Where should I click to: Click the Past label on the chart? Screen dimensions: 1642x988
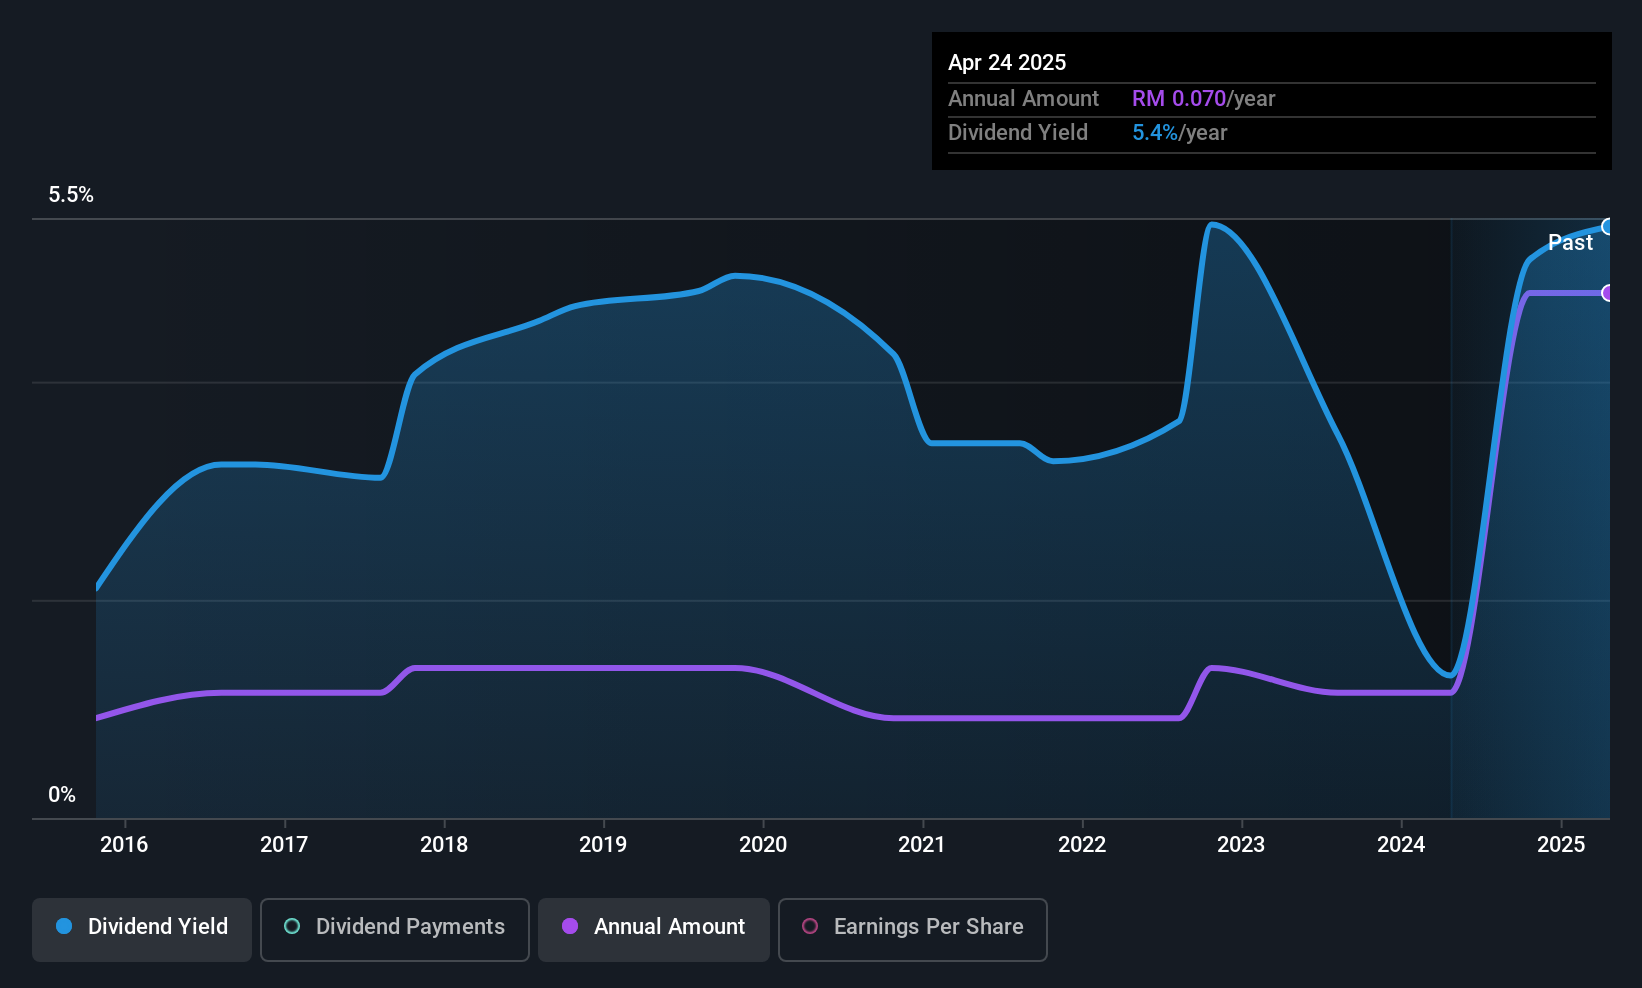tap(1570, 243)
